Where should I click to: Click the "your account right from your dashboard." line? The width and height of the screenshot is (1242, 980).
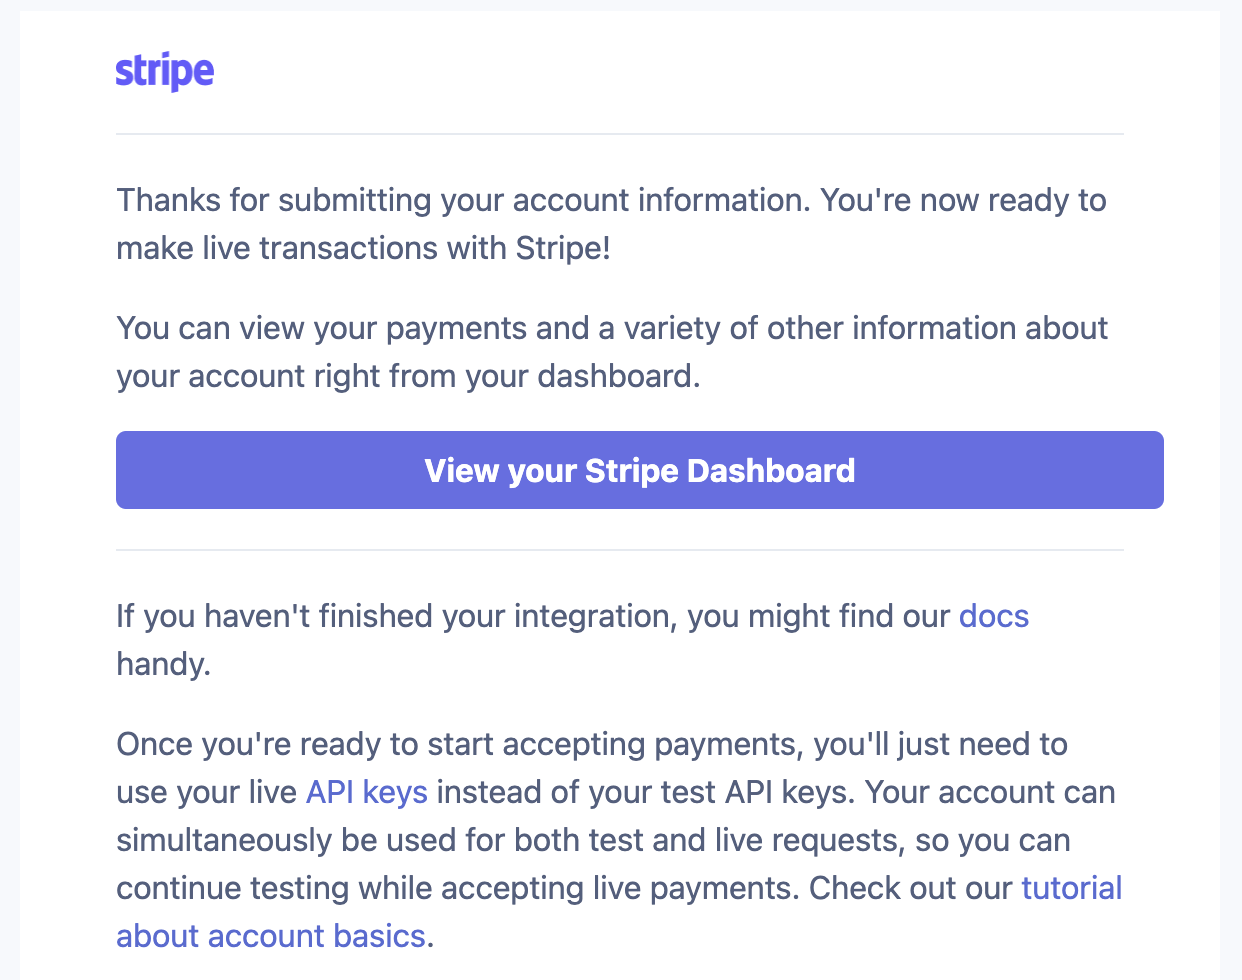pos(408,376)
